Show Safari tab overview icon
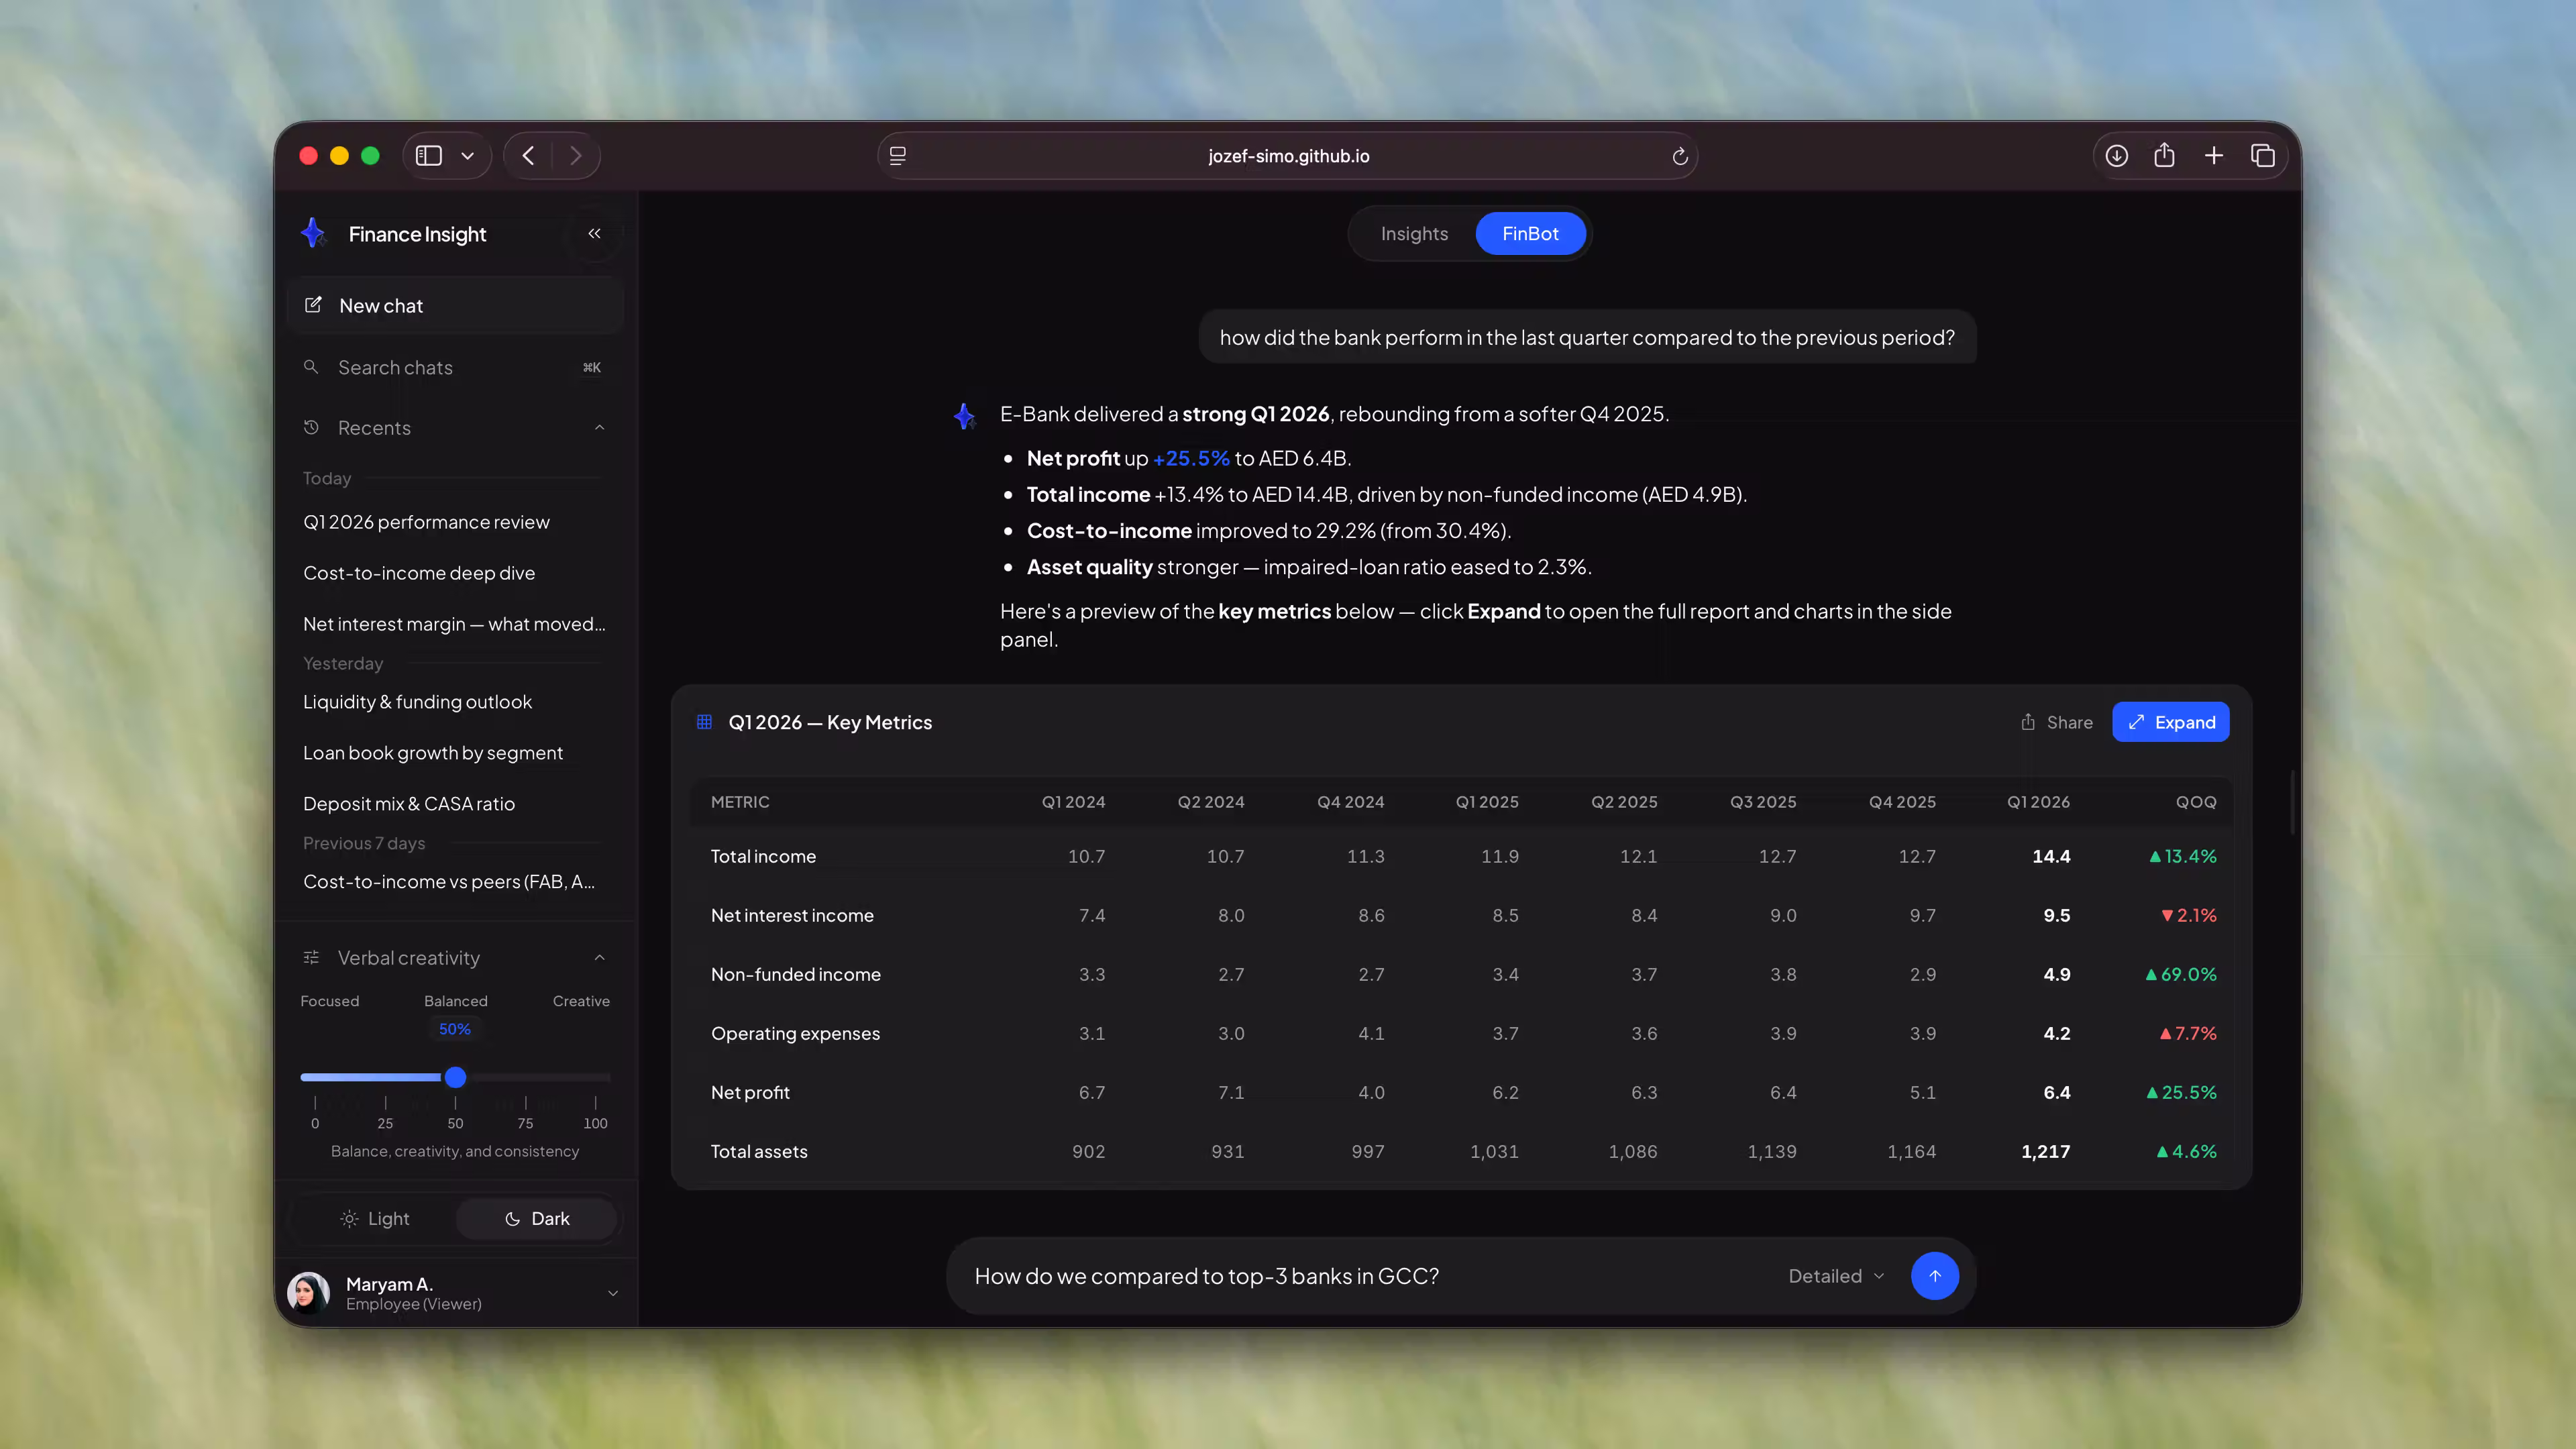Image resolution: width=2576 pixels, height=1449 pixels. pos(2263,156)
